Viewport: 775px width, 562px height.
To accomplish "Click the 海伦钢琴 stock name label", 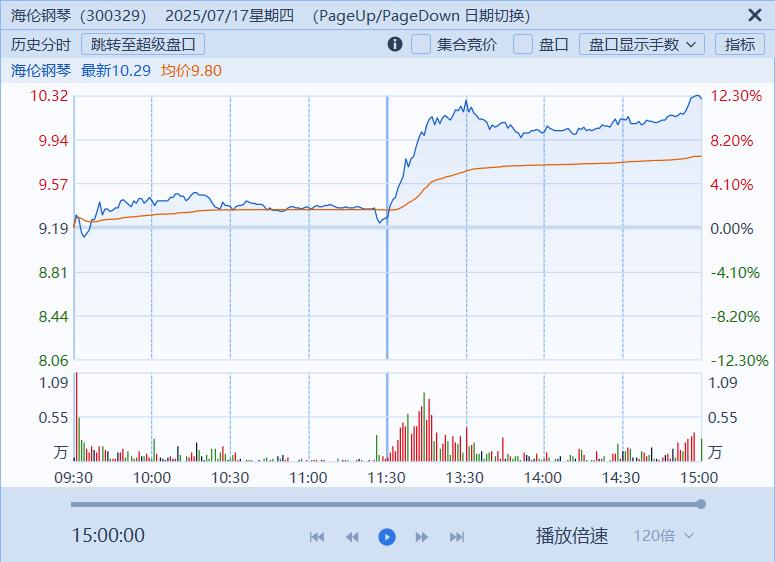I will pos(41,71).
